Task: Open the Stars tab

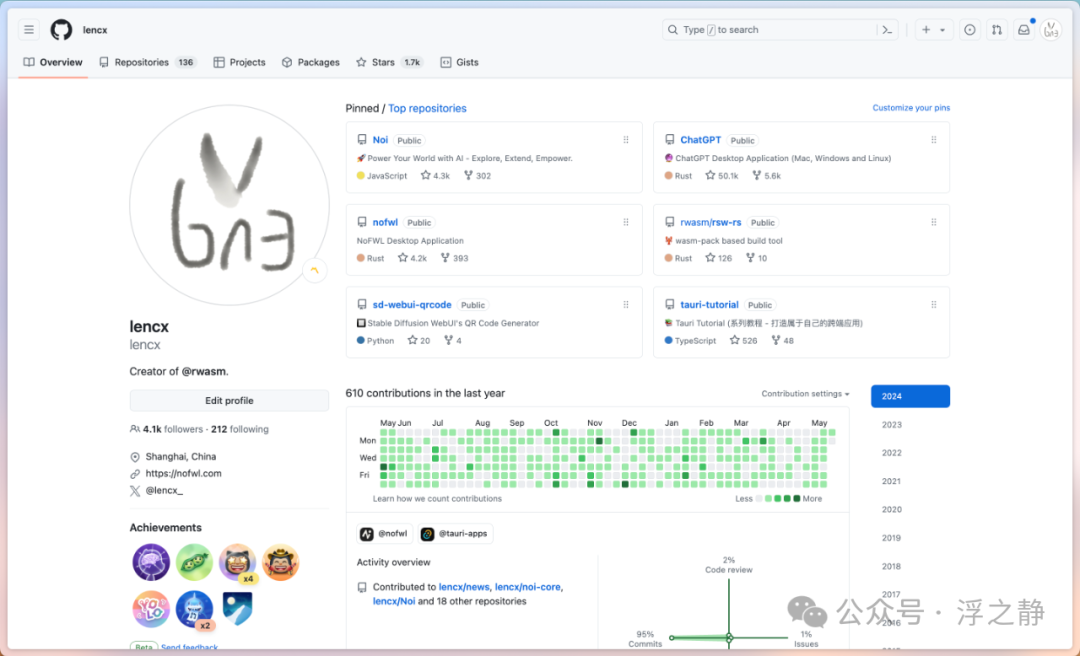Action: point(389,62)
